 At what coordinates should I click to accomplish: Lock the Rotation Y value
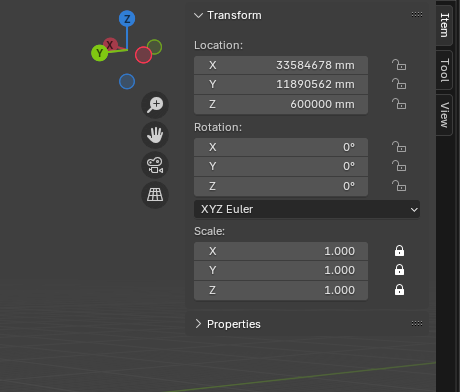[399, 166]
